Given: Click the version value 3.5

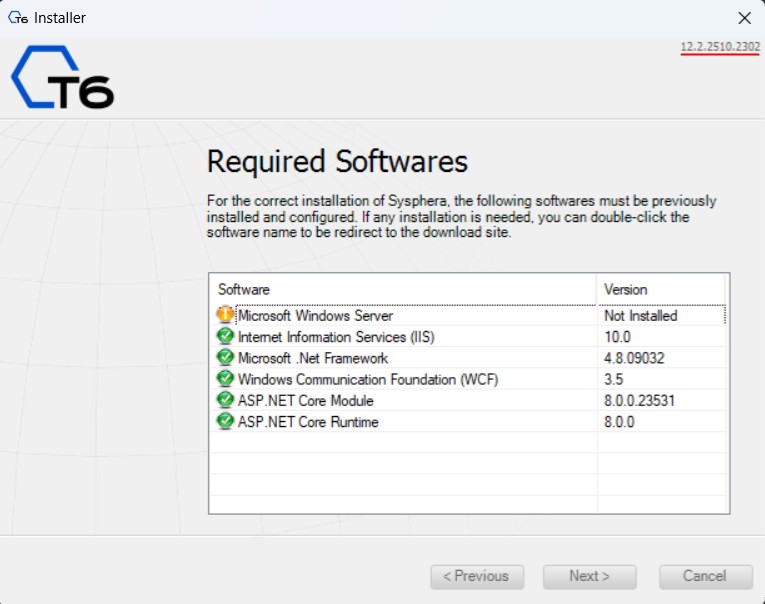Looking at the screenshot, I should click(x=613, y=380).
